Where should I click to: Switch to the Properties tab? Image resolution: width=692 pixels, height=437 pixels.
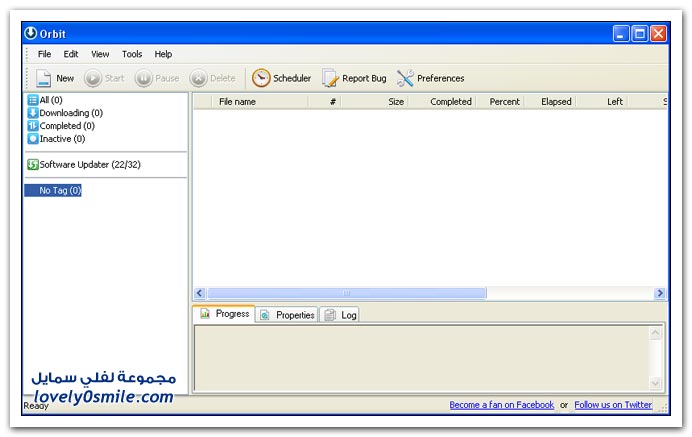(x=287, y=315)
